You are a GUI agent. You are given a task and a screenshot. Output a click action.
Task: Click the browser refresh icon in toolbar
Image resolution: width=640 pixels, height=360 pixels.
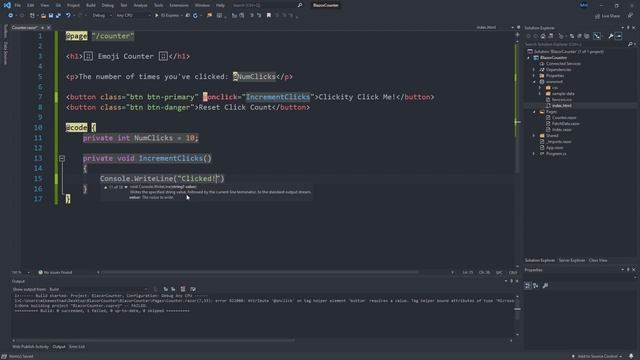[195, 16]
